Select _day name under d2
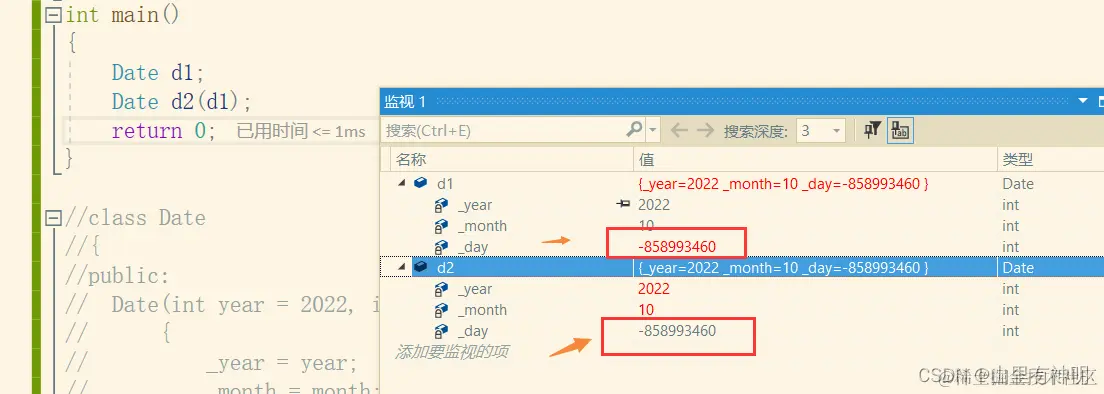The height and width of the screenshot is (394, 1104). tap(472, 331)
